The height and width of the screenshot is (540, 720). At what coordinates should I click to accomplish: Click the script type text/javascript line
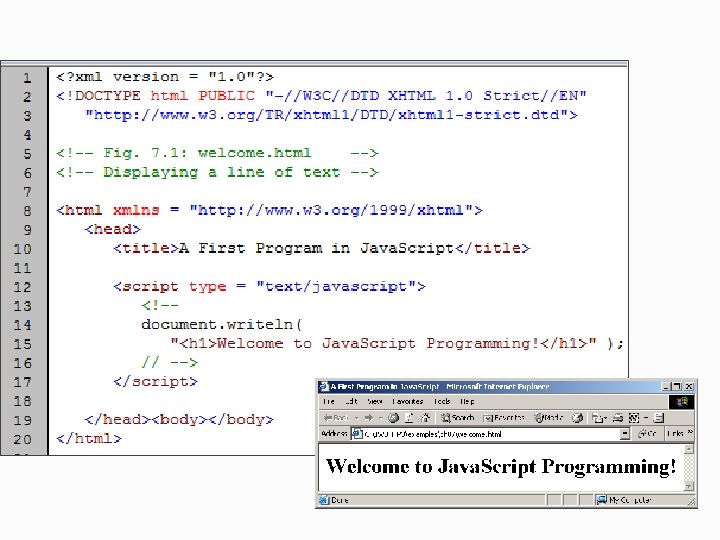click(x=270, y=287)
